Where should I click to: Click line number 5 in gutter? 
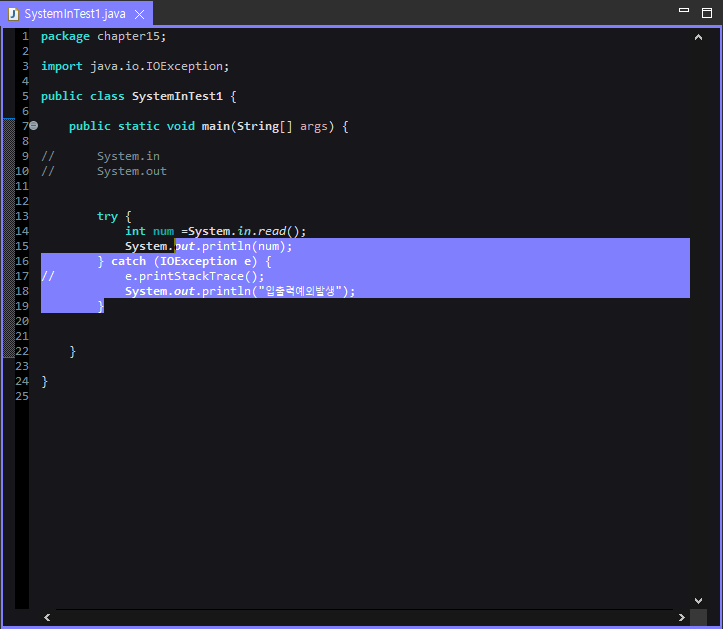(25, 96)
